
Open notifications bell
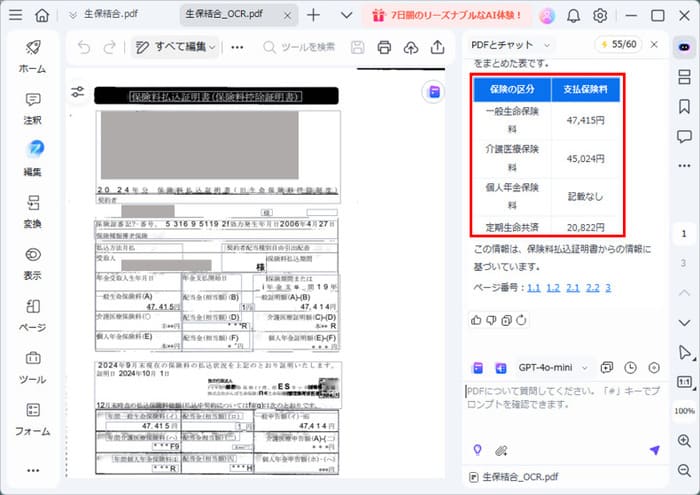[x=574, y=16]
